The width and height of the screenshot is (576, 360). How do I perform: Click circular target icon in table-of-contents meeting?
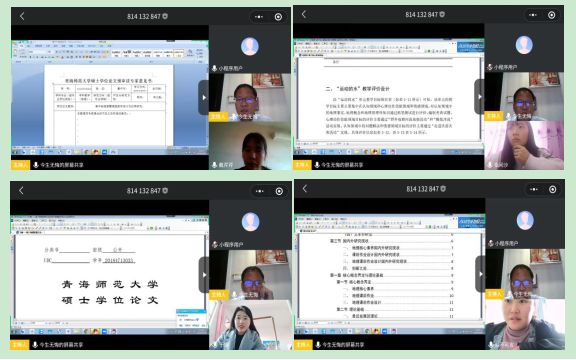[x=552, y=189]
